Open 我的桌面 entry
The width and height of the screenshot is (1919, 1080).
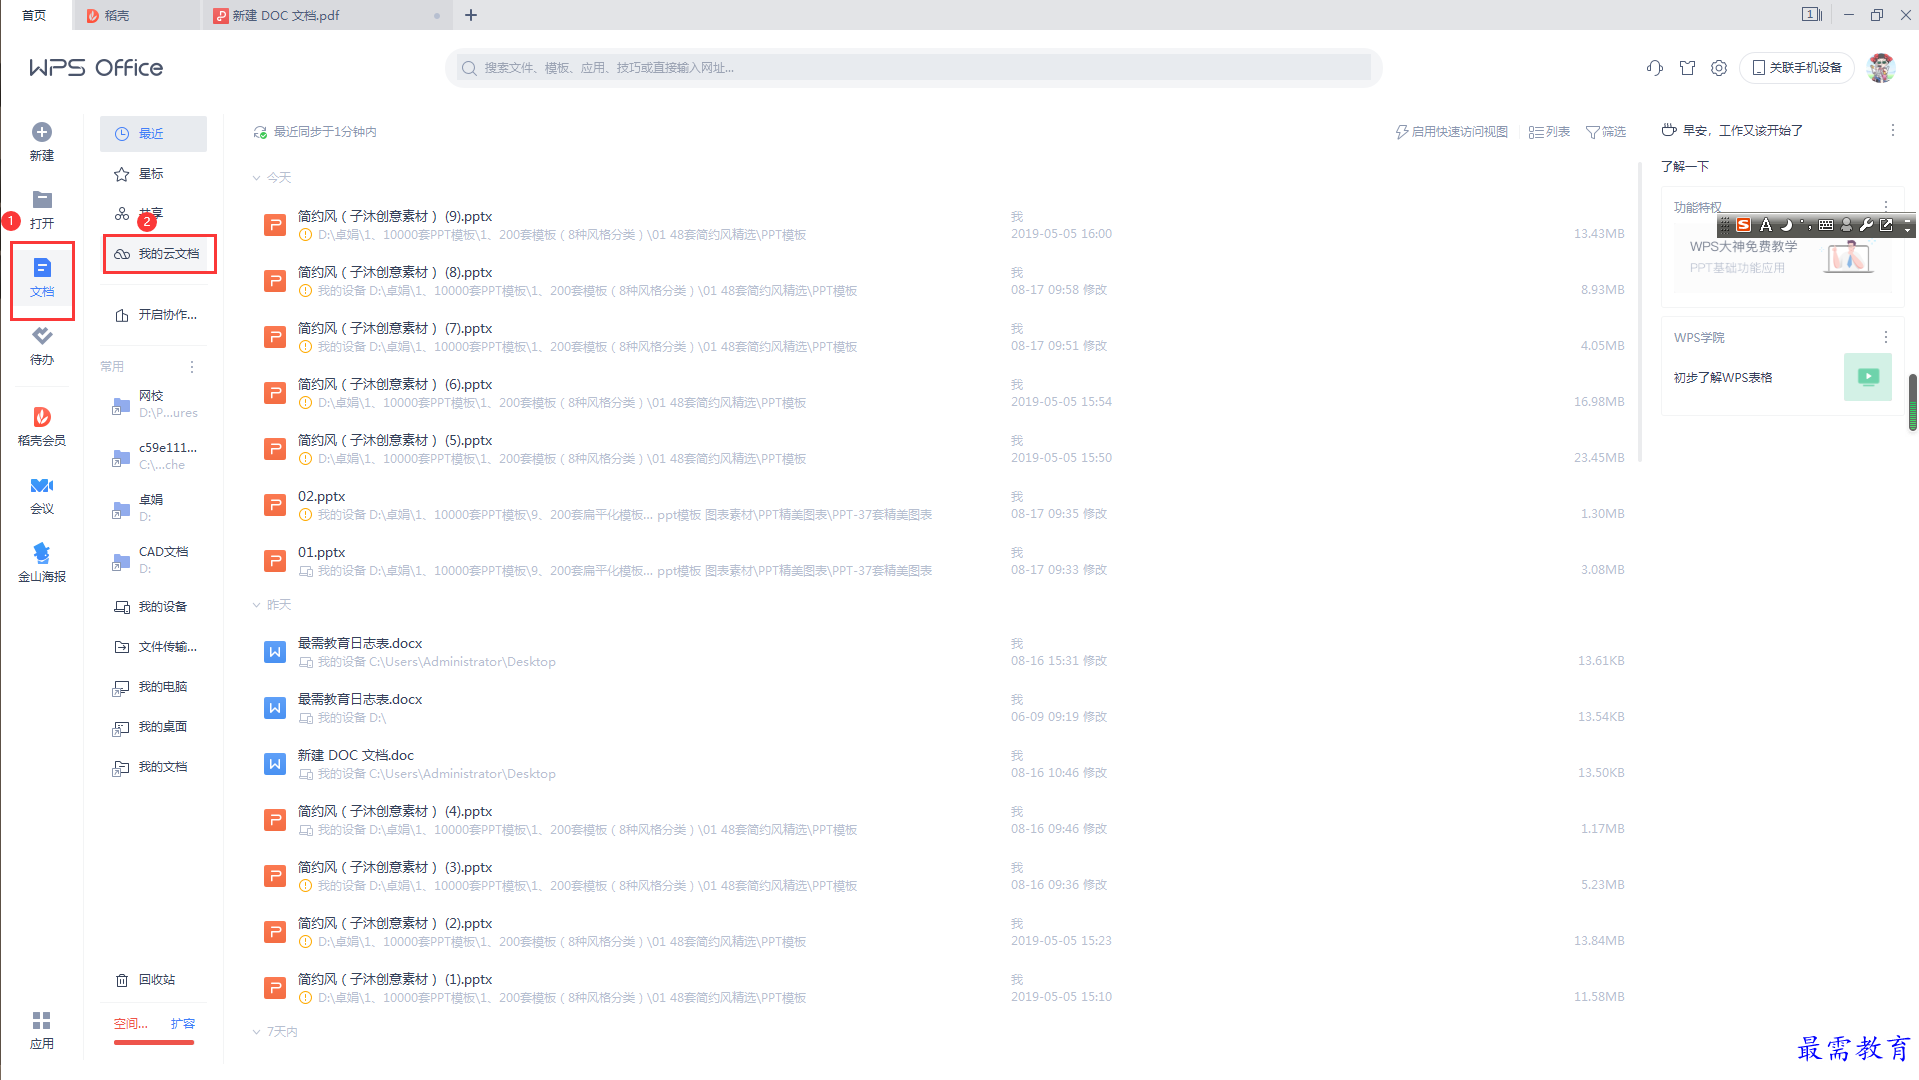click(x=153, y=727)
